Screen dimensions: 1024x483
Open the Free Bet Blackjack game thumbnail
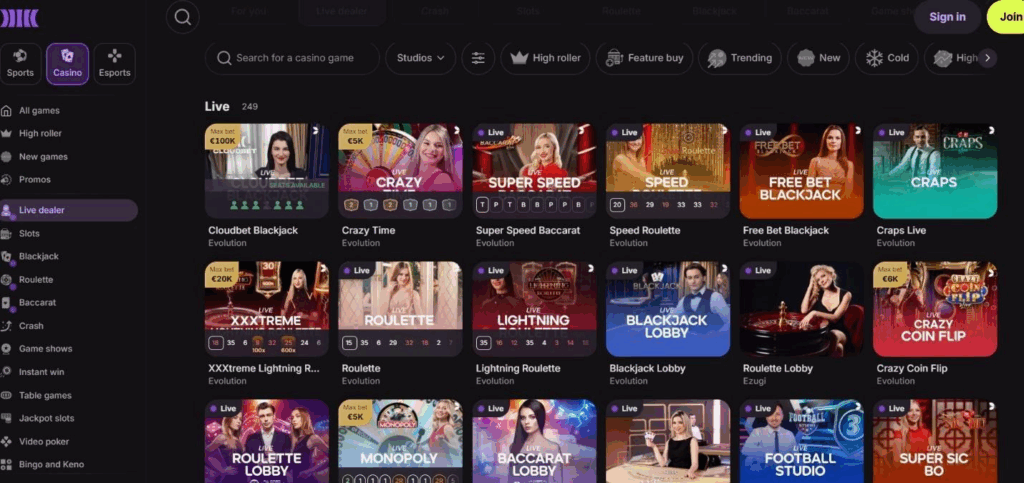[x=801, y=170]
